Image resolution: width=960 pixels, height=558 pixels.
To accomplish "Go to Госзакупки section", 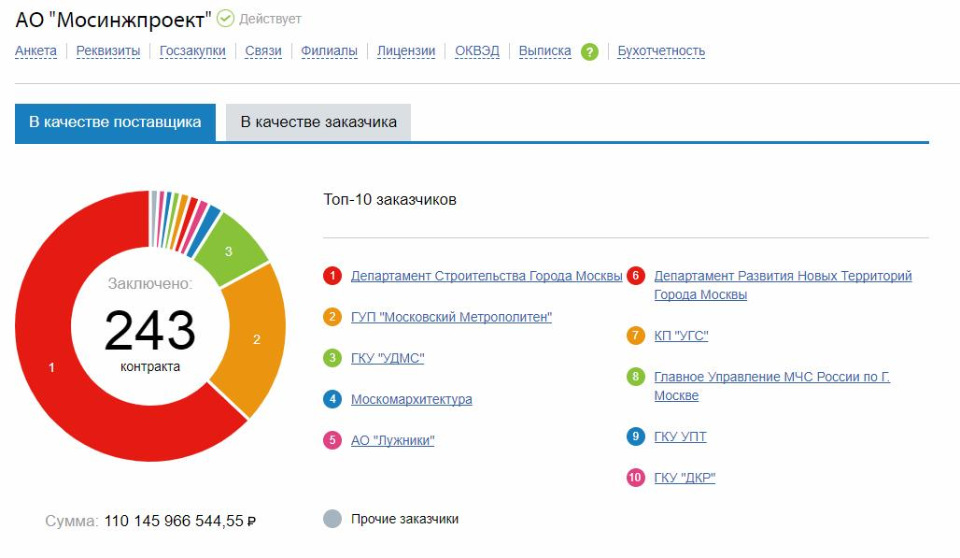I will pyautogui.click(x=192, y=51).
